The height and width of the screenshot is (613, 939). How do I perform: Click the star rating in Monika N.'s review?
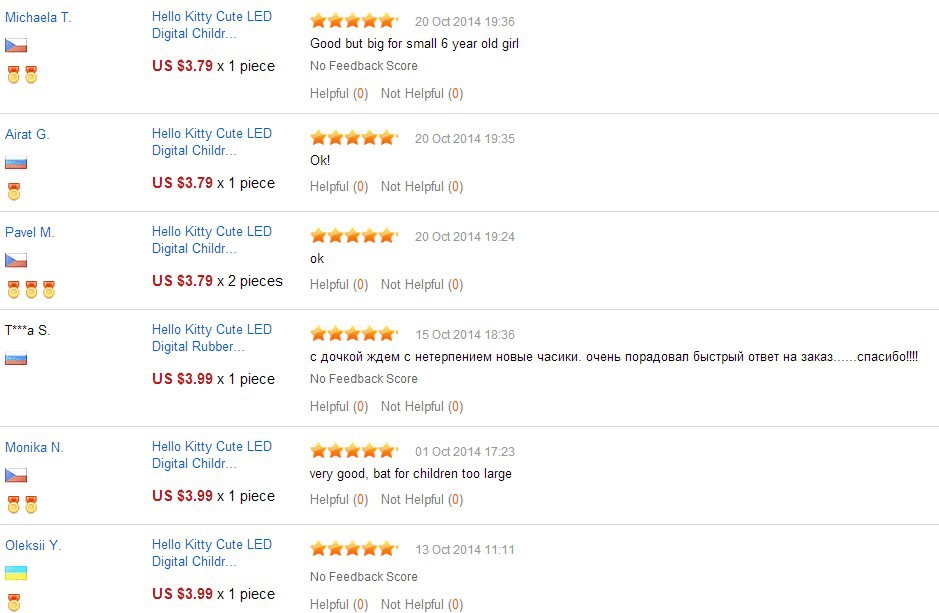354,451
